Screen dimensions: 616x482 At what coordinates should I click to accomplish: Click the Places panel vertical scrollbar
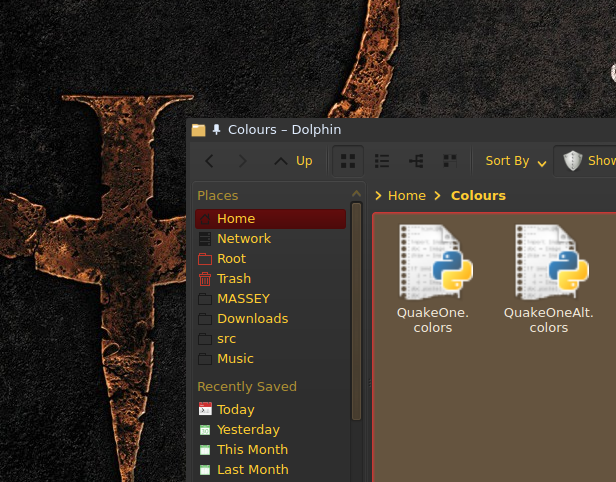(356, 311)
